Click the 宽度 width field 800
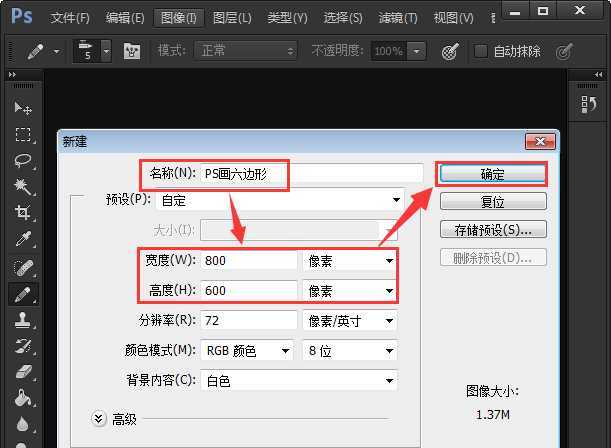The width and height of the screenshot is (611, 448). pos(249,260)
